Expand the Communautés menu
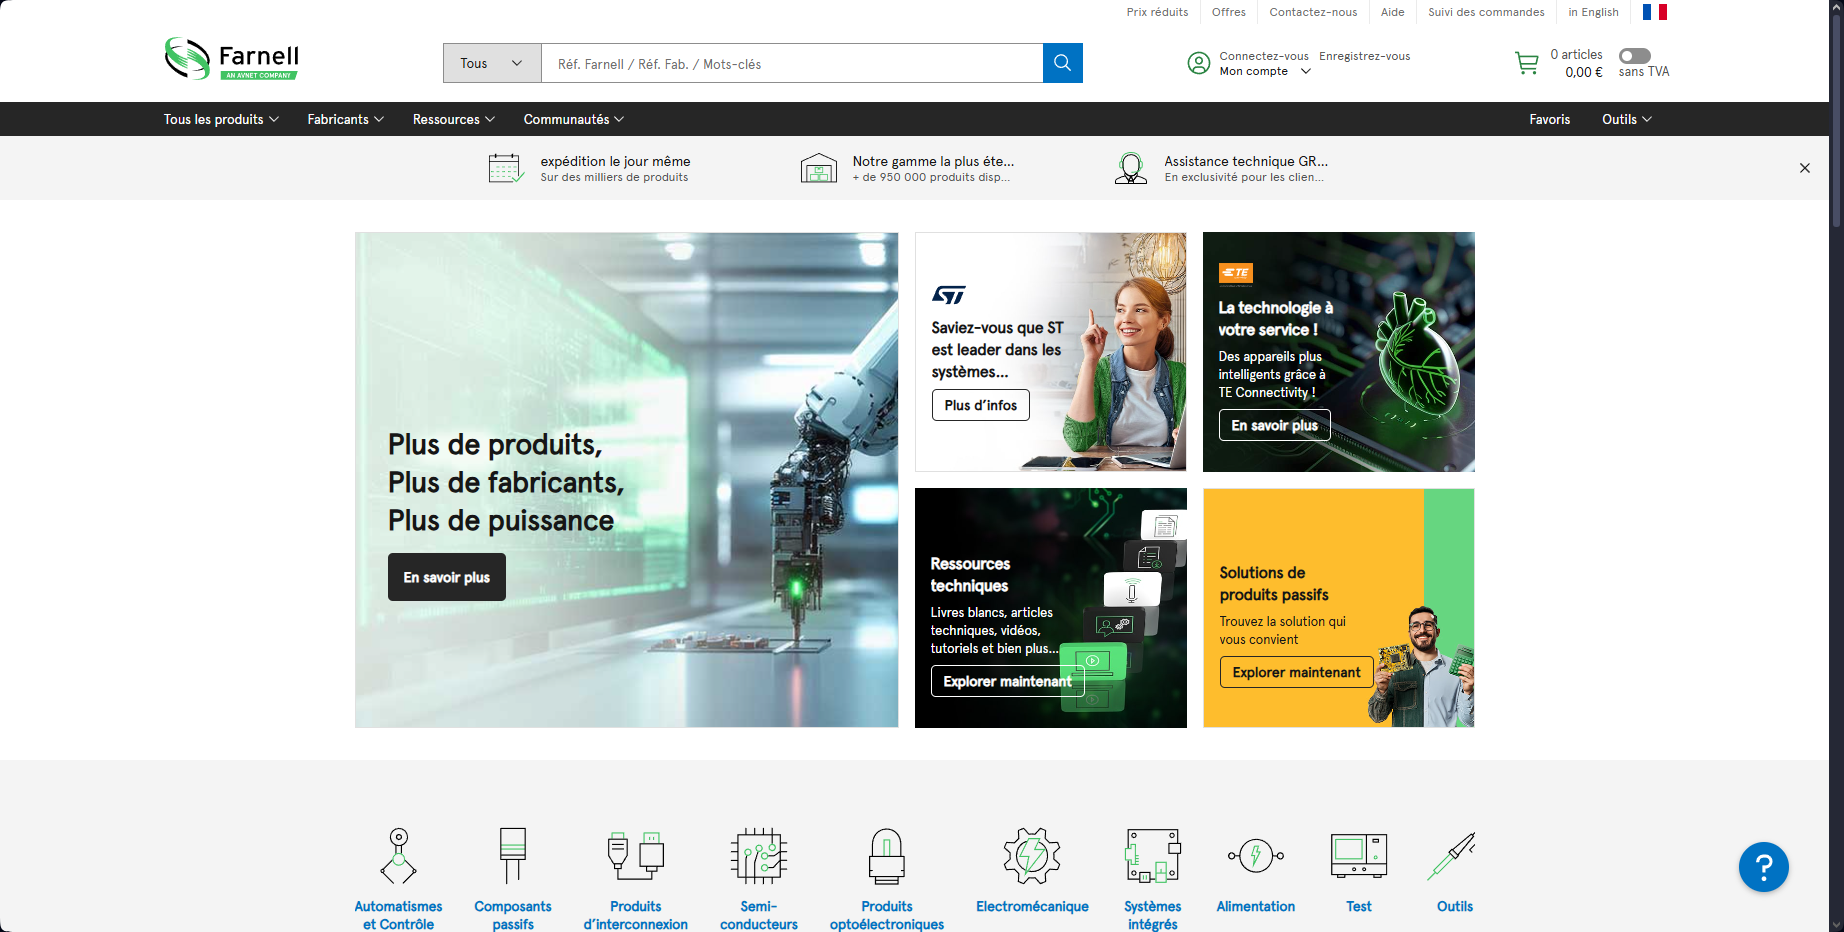The width and height of the screenshot is (1844, 932). coord(574,119)
